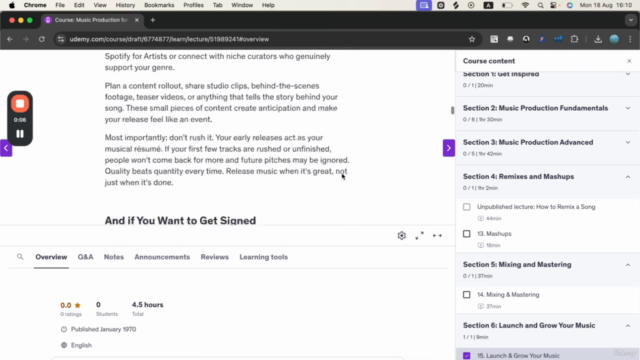The height and width of the screenshot is (360, 640).
Task: Expand Section 3: Music Production Advanced
Action: tap(628, 142)
